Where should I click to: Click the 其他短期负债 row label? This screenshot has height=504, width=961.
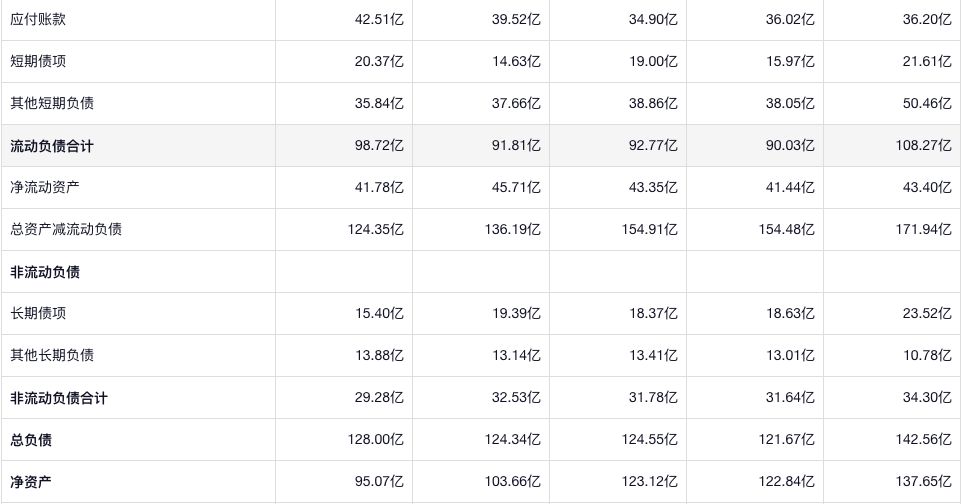52,103
